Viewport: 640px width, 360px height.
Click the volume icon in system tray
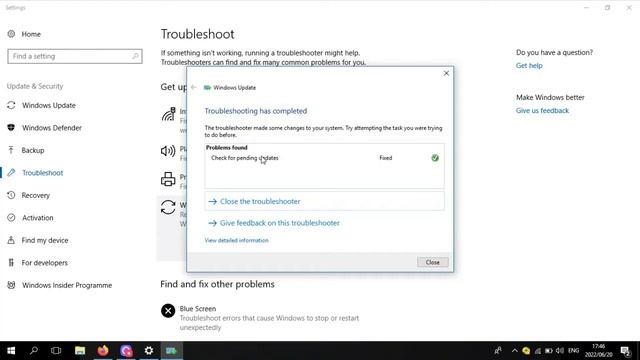[x=560, y=351]
